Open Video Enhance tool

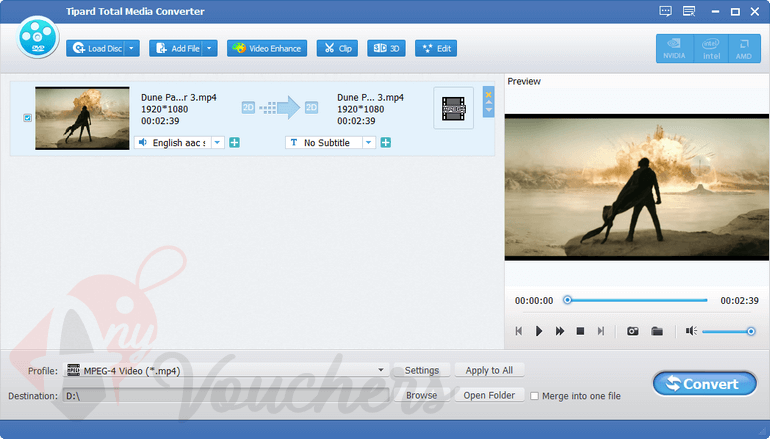point(267,48)
